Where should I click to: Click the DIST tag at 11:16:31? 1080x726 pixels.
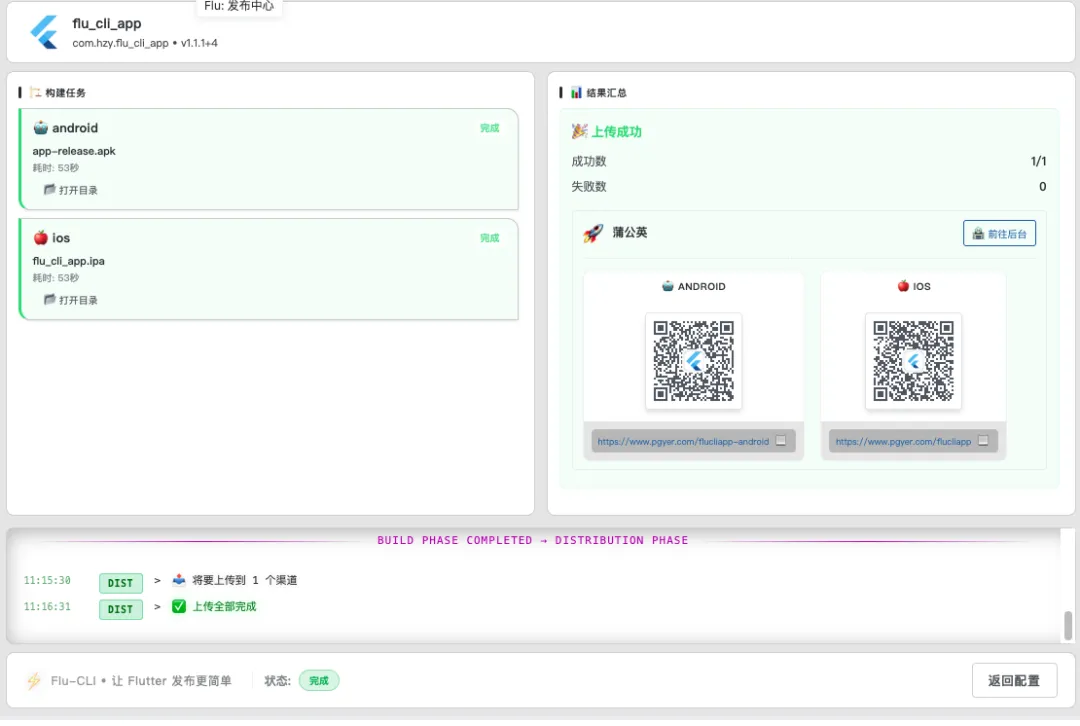point(121,609)
